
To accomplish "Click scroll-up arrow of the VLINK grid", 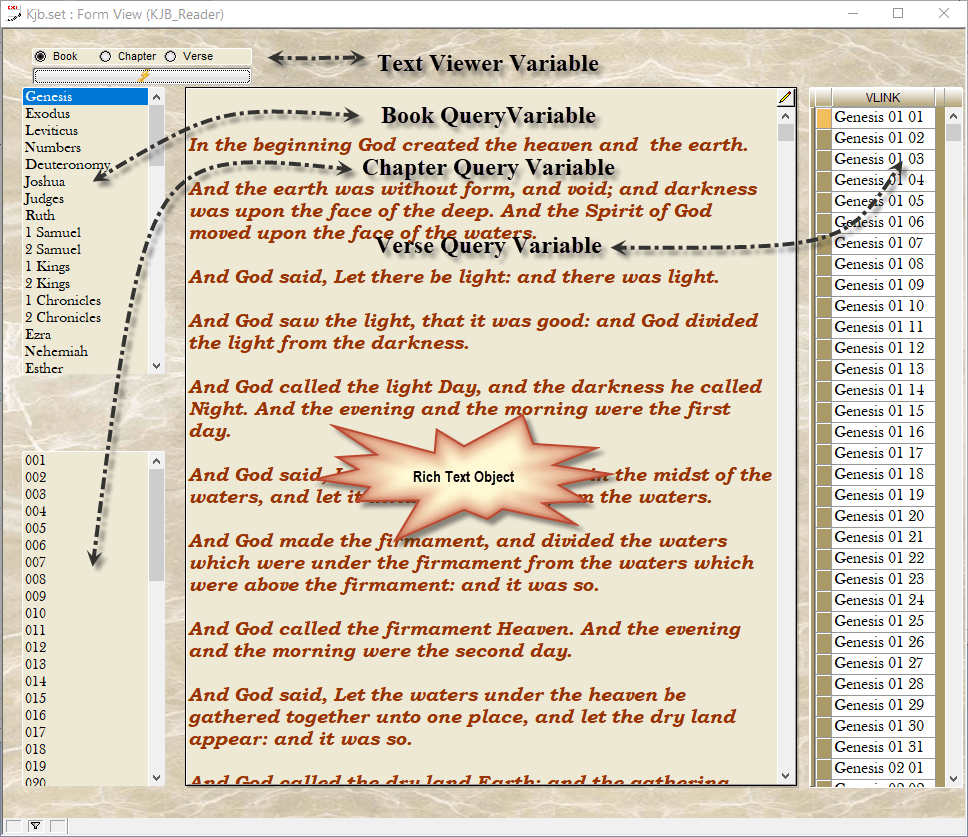I will pyautogui.click(x=953, y=117).
